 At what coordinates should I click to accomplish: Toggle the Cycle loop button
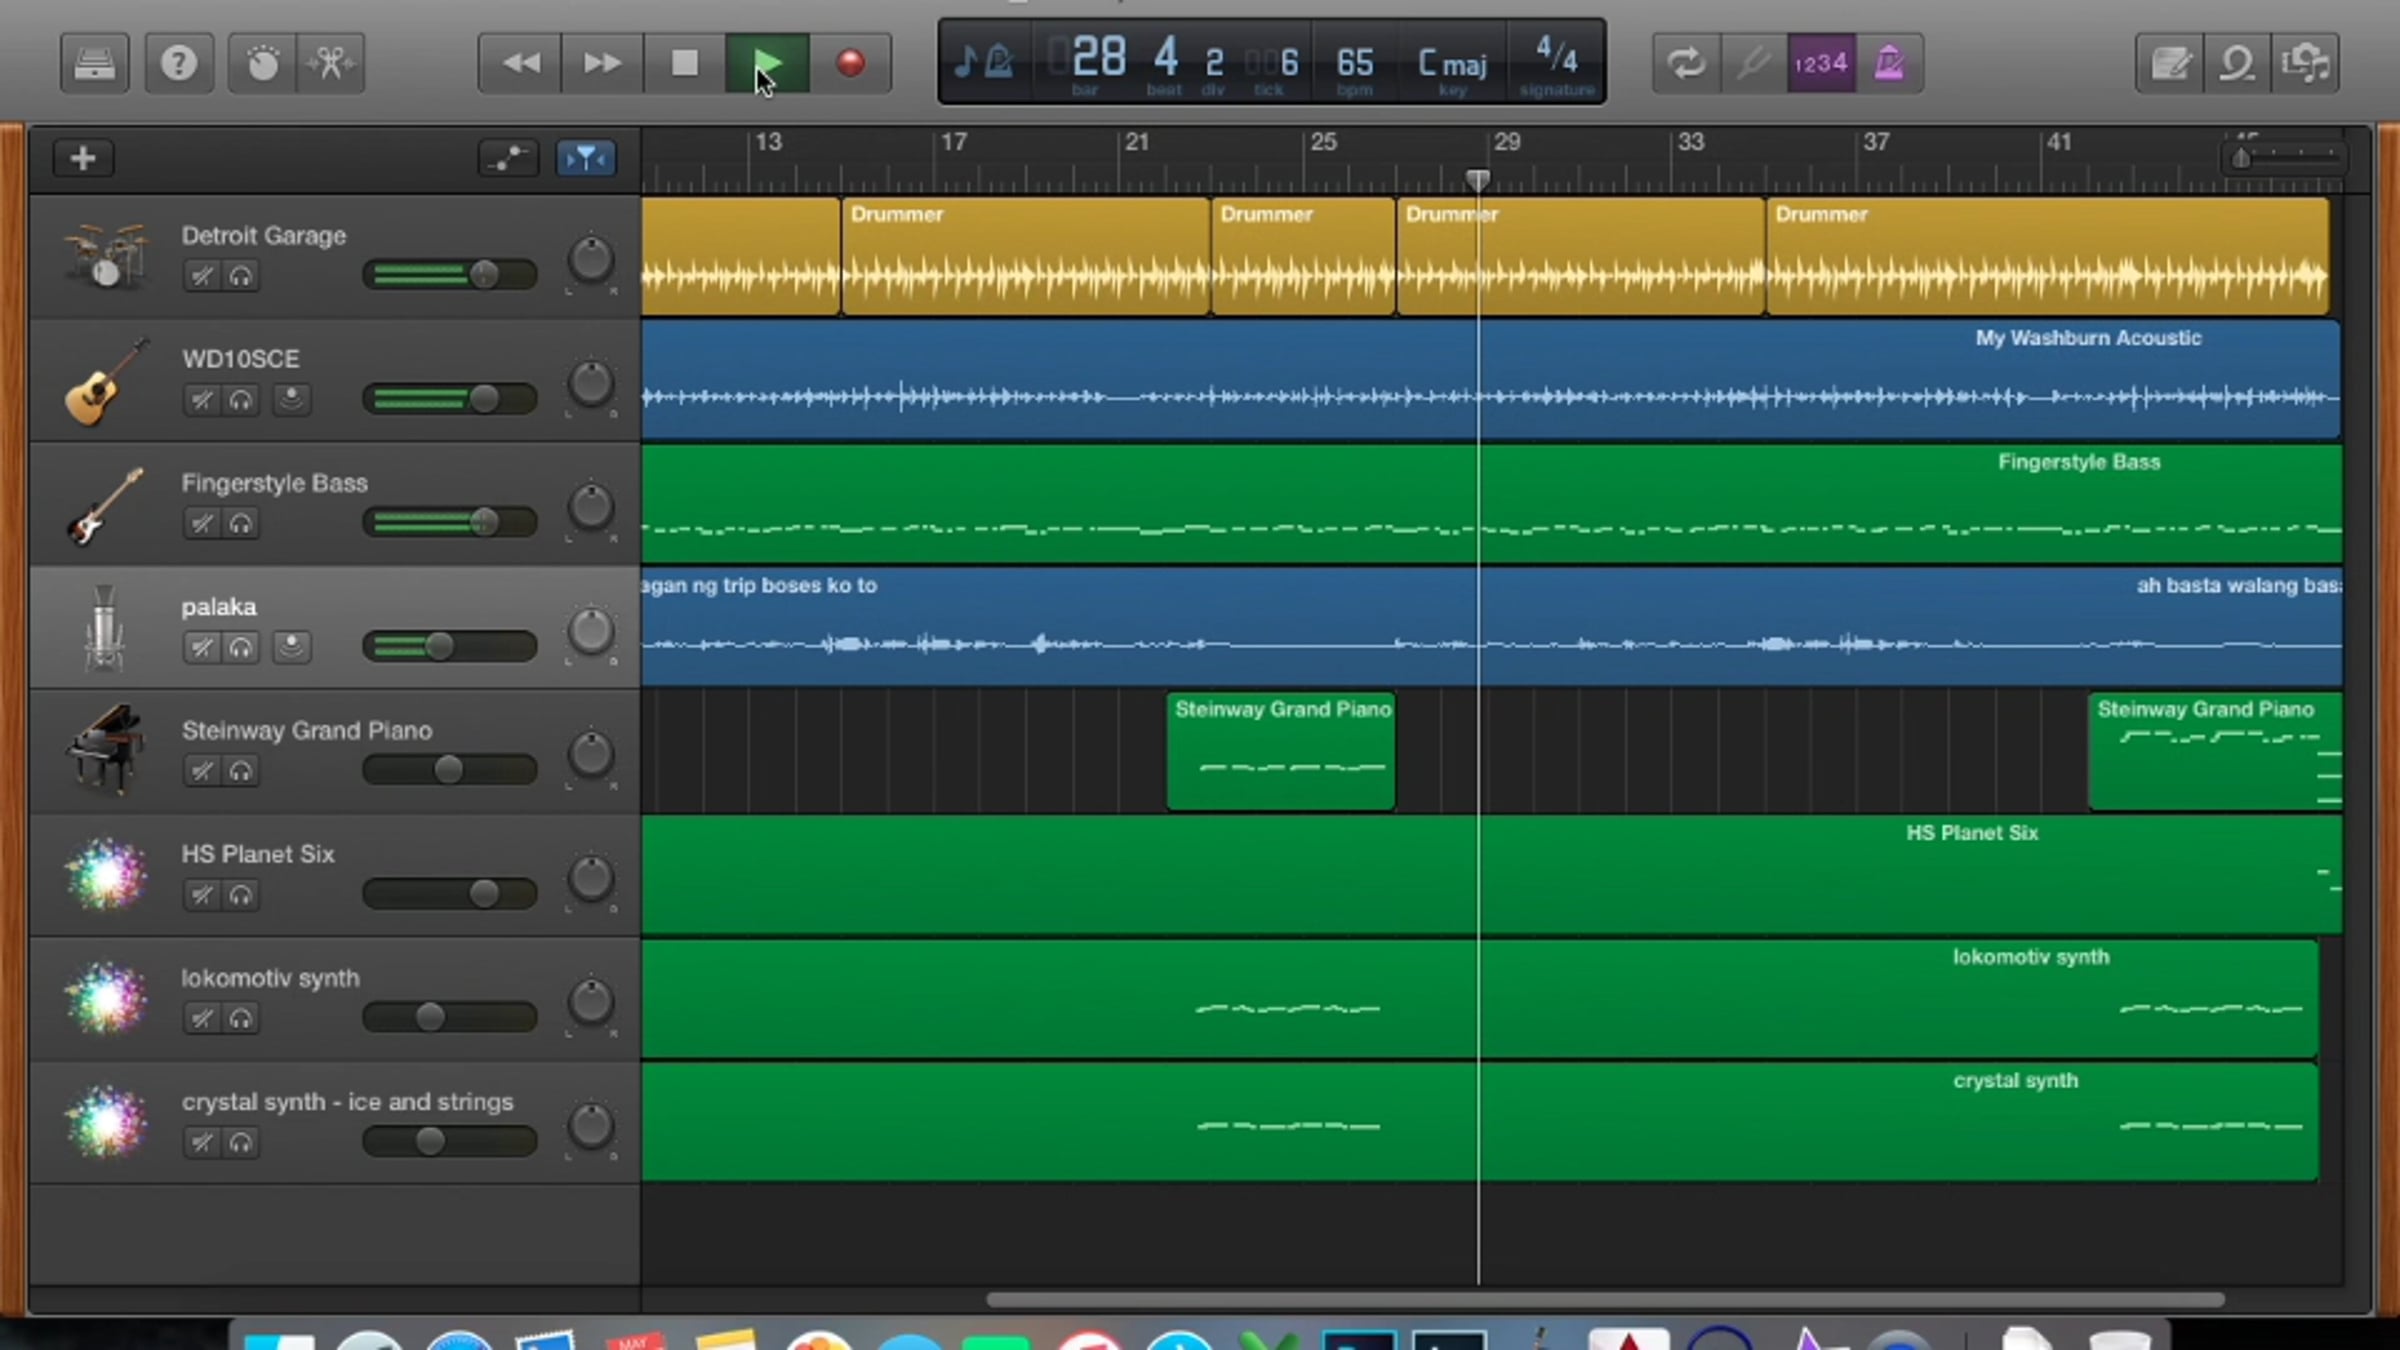coord(1686,64)
